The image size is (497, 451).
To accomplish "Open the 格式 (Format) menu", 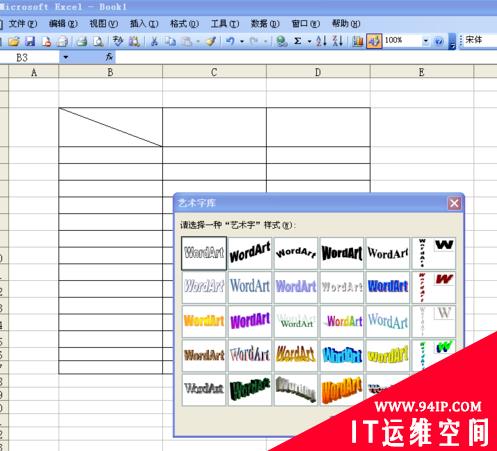I will pyautogui.click(x=184, y=24).
